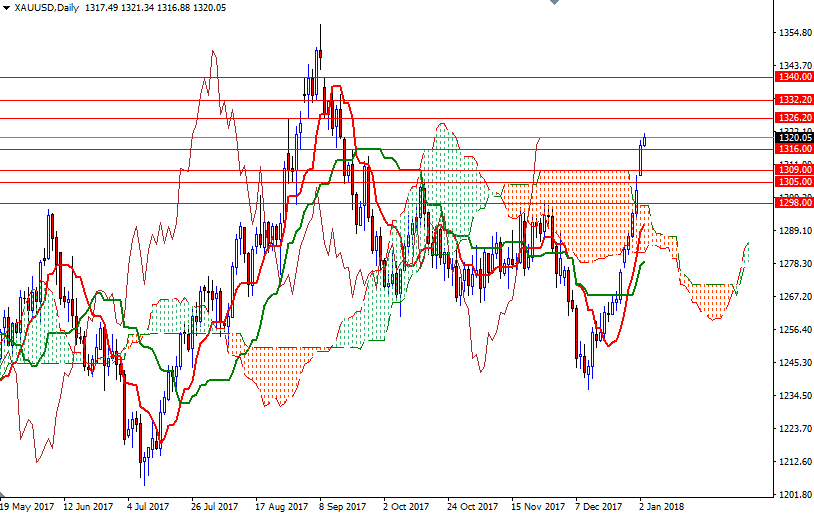Image resolution: width=814 pixels, height=514 pixels.
Task: Select the 1326.20 red price level label
Action: (793, 118)
